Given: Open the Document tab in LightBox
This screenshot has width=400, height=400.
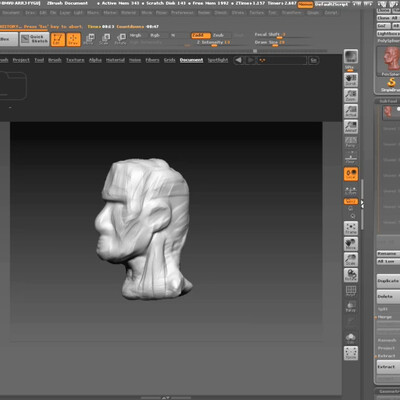Looking at the screenshot, I should tap(191, 60).
